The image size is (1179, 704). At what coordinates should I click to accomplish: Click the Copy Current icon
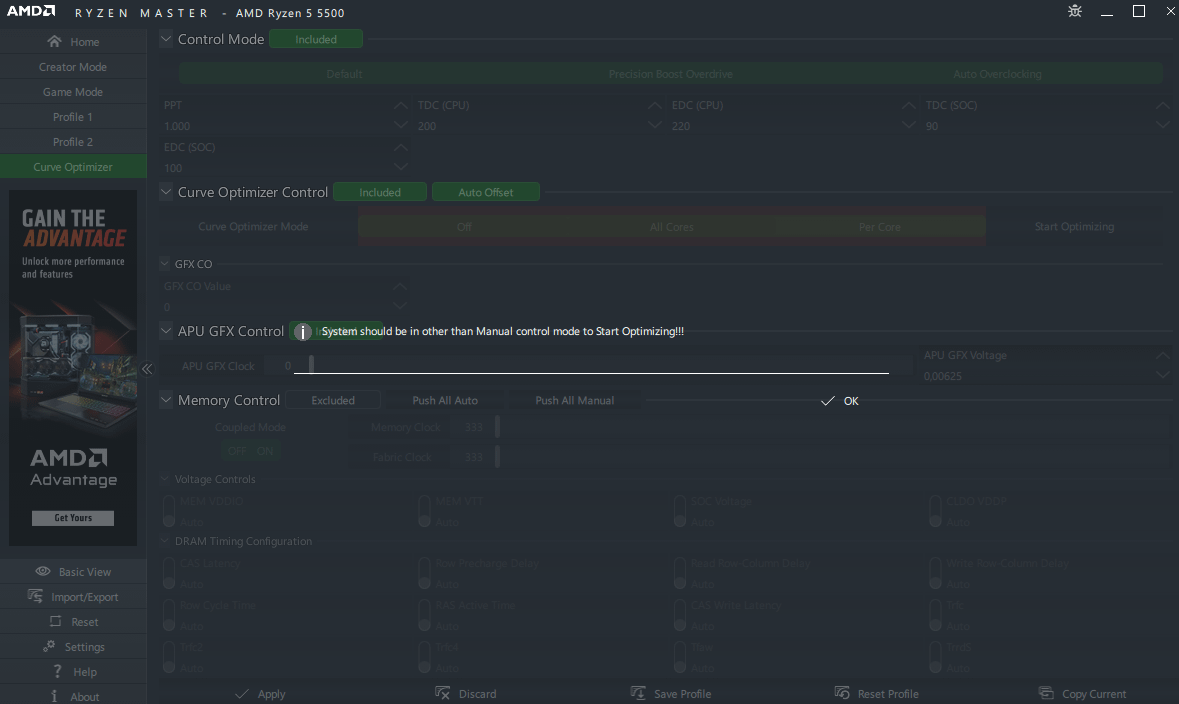1046,693
